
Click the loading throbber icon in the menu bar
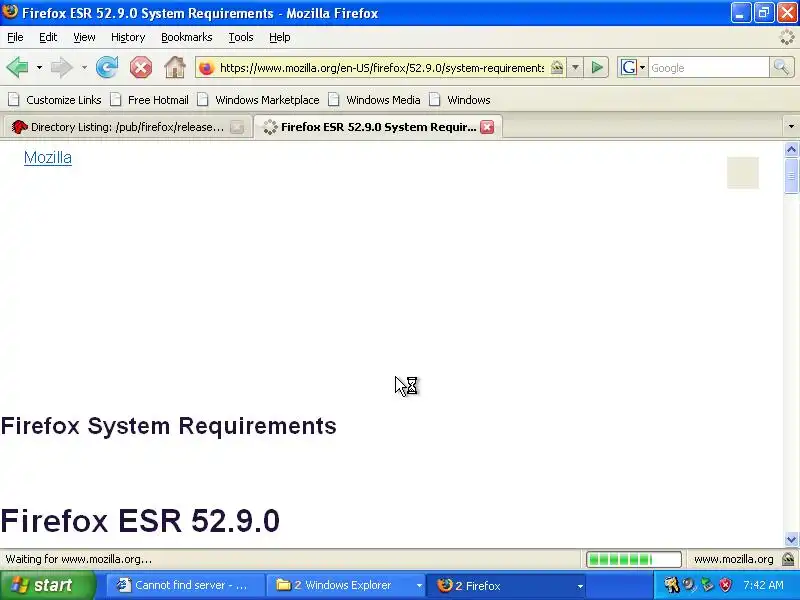787,37
